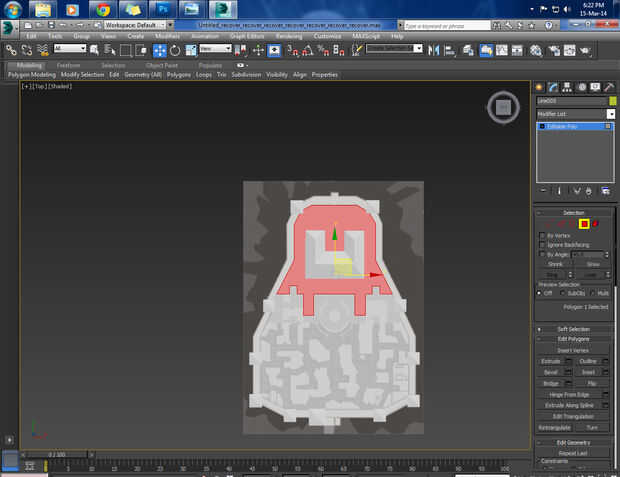Click the Extrude button
This screenshot has height=477, width=620.
550,360
